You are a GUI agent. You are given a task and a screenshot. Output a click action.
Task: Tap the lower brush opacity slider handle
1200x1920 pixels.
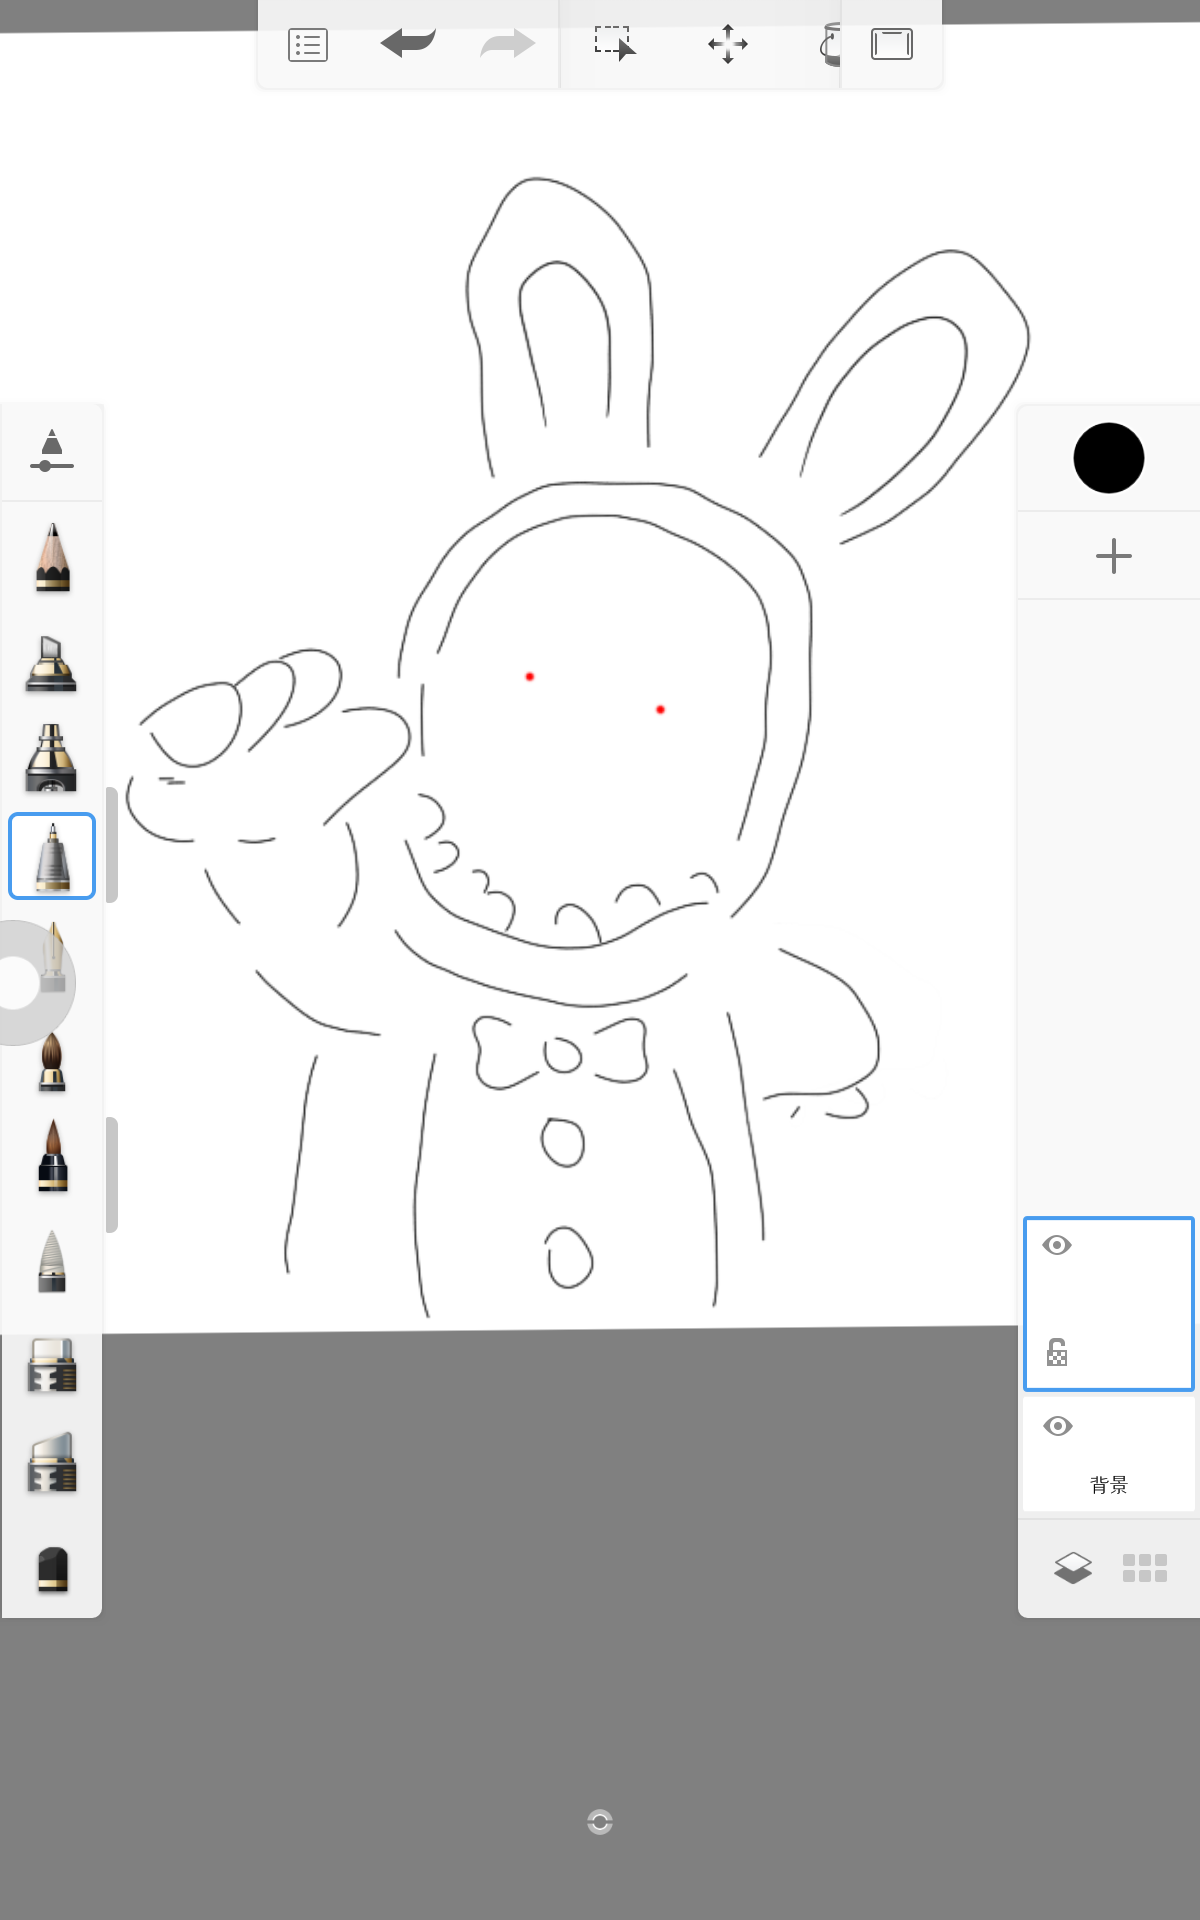click(112, 1175)
